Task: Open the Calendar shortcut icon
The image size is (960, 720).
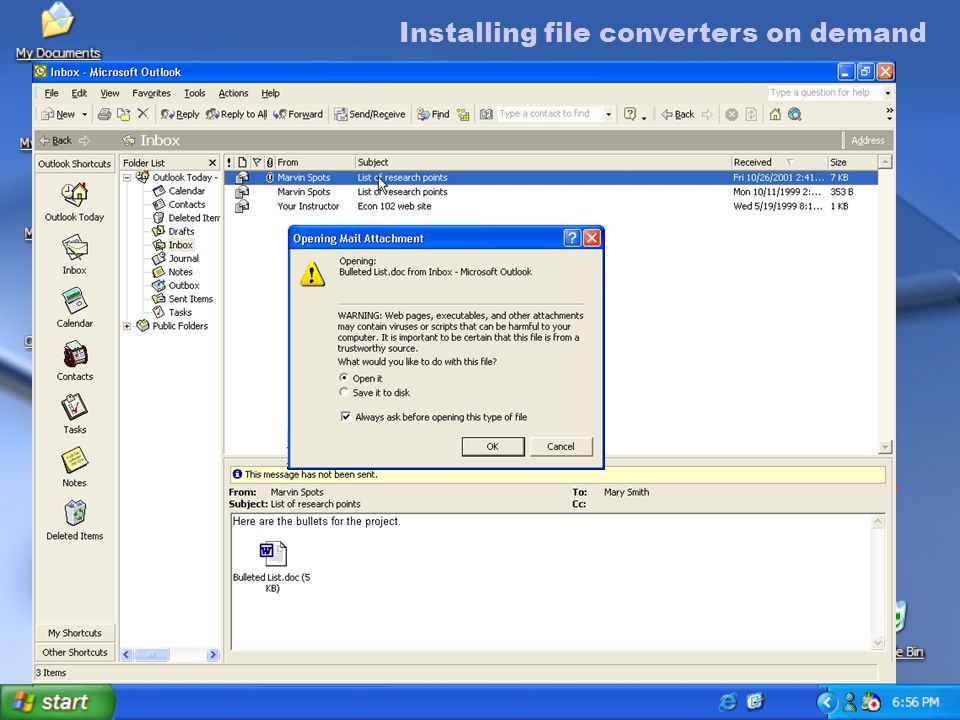Action: (x=74, y=301)
